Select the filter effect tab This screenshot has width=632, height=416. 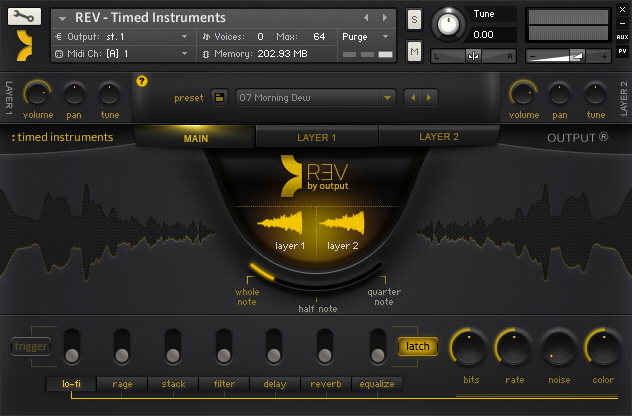click(224, 384)
